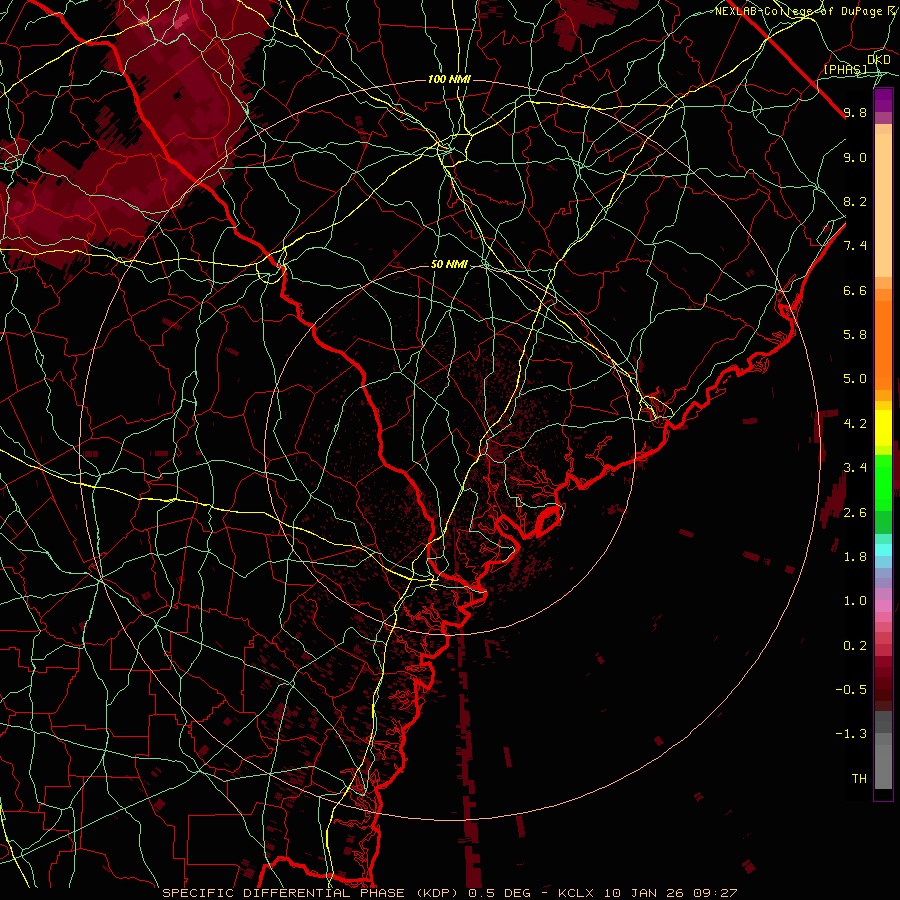Viewport: 900px width, 900px height.
Task: Click the 100 NMI range ring label
Action: 449,79
